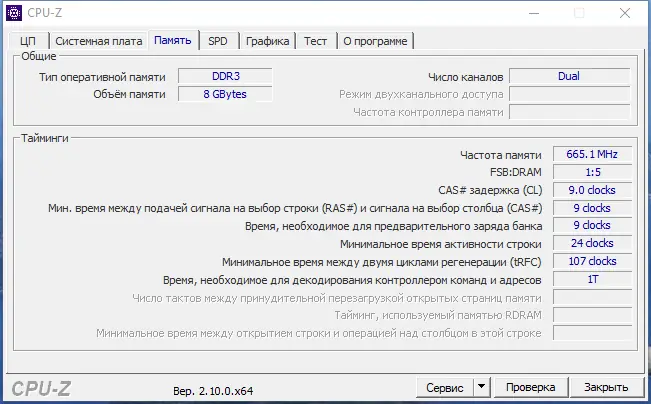Switch to the Системная плата tab
Screen dimensions: 651x404
click(98, 41)
